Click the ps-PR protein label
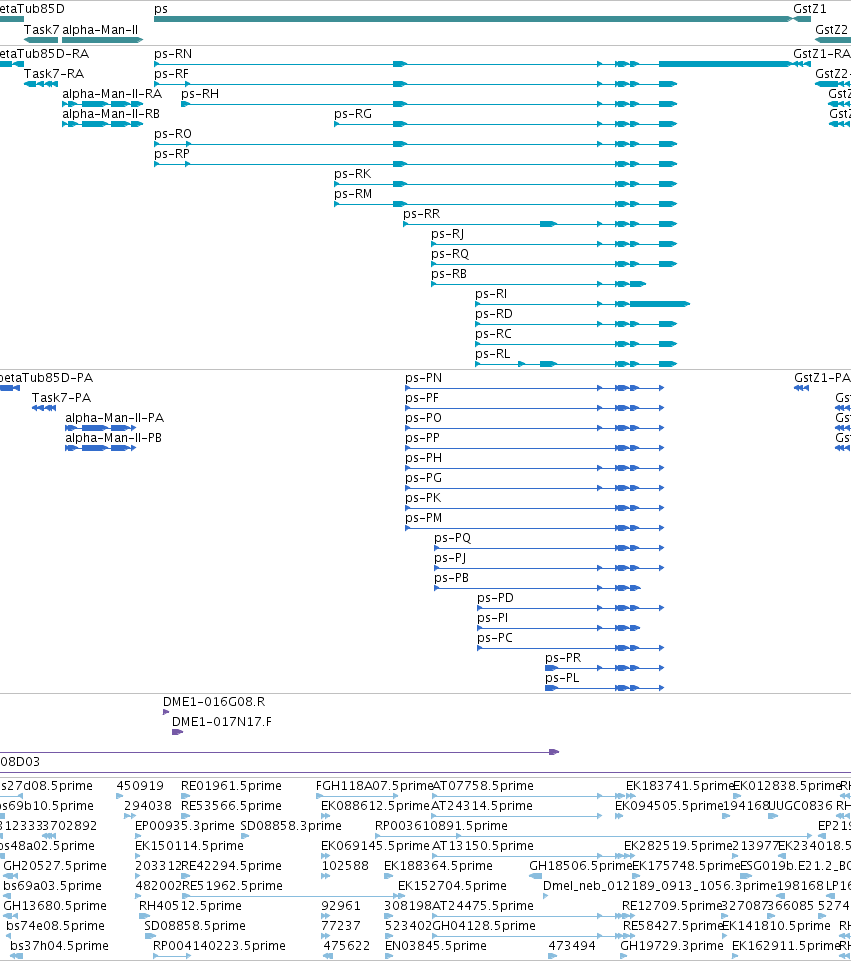Image resolution: width=851 pixels, height=961 pixels. (563, 658)
